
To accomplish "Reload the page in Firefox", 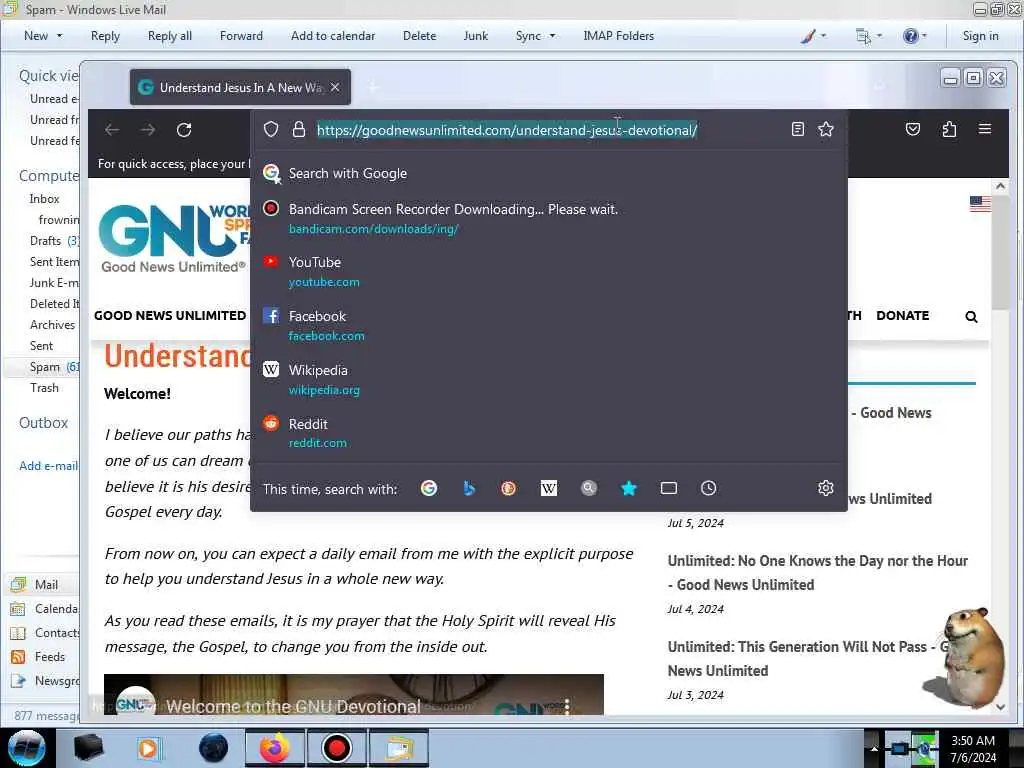I will tap(184, 130).
